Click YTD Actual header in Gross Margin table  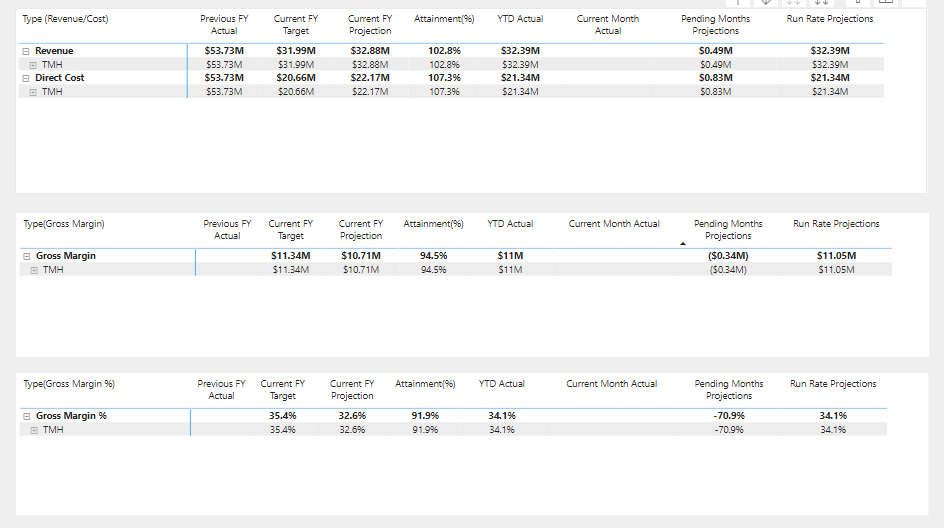(510, 224)
